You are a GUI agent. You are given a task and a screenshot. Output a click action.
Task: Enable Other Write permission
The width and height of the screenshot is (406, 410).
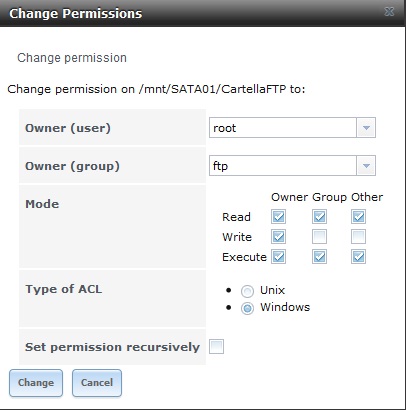tap(358, 237)
